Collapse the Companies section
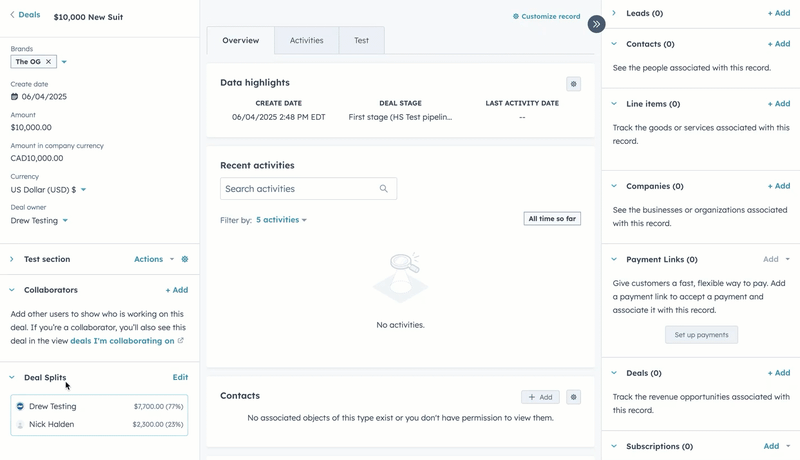 coord(614,186)
